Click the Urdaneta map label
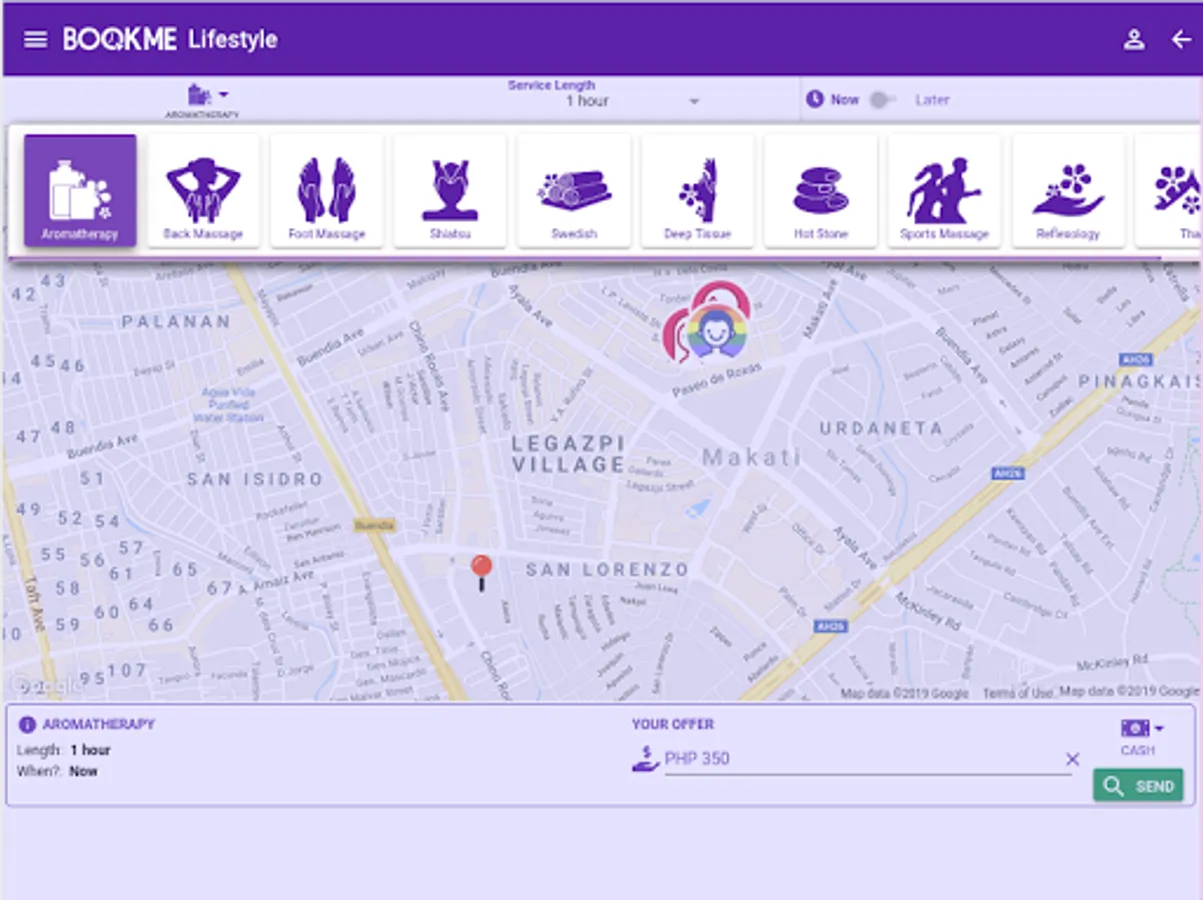This screenshot has width=1203, height=900. tap(881, 428)
